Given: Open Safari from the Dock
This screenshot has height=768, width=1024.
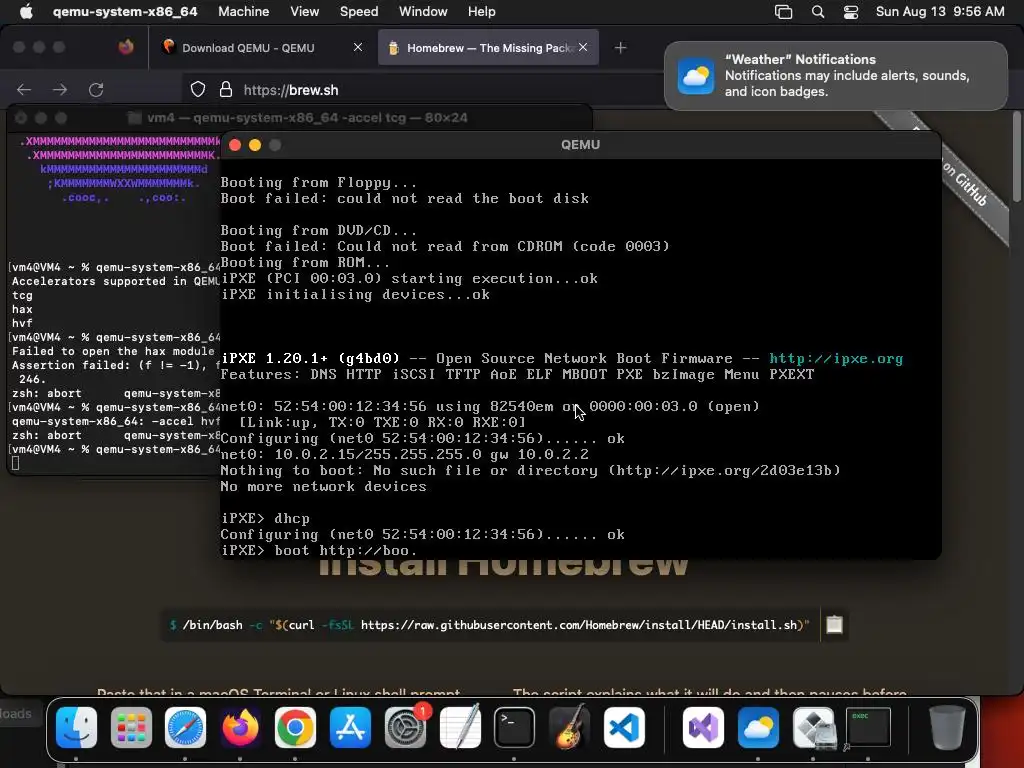Looking at the screenshot, I should (185, 727).
